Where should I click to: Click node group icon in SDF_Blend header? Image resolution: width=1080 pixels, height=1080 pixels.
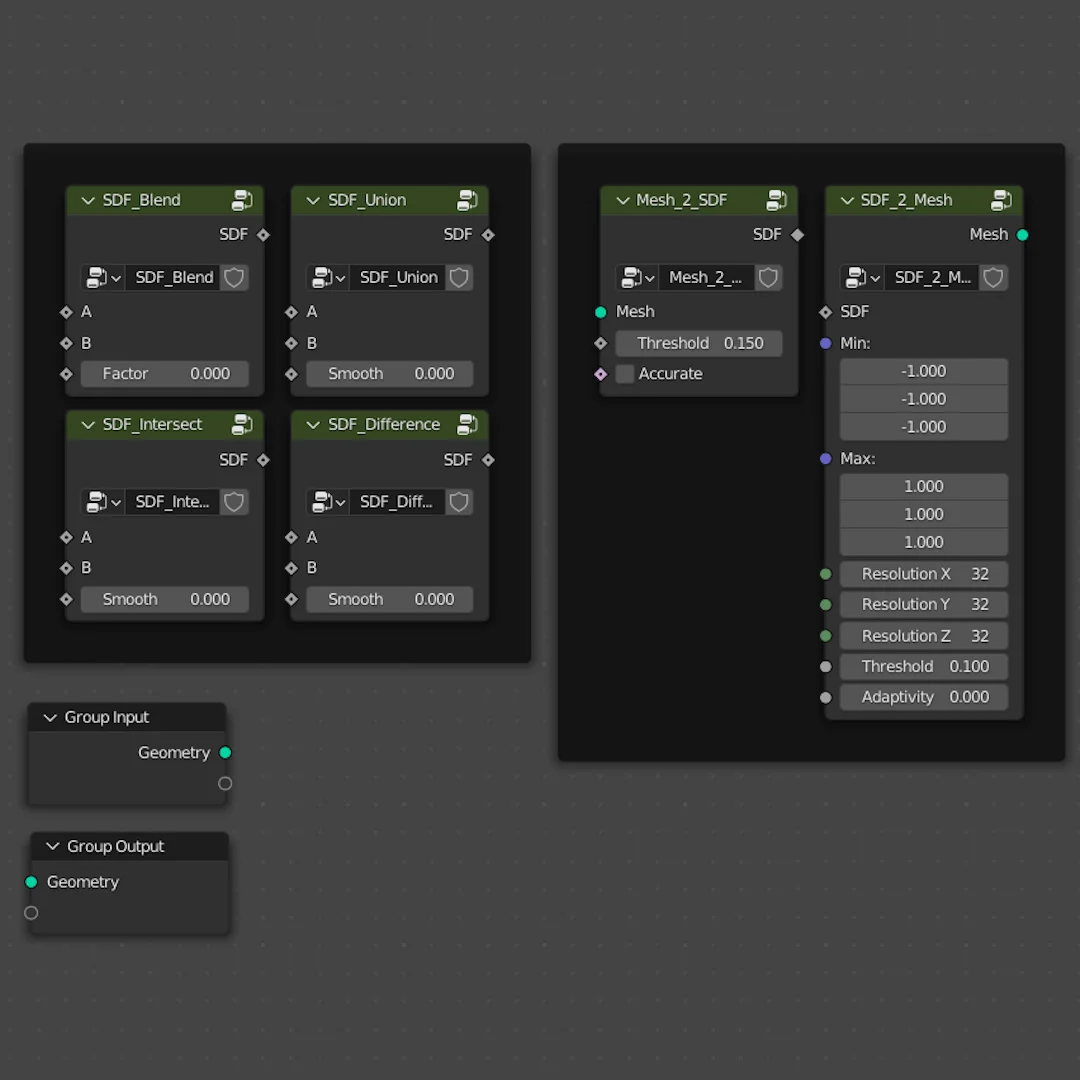[242, 200]
